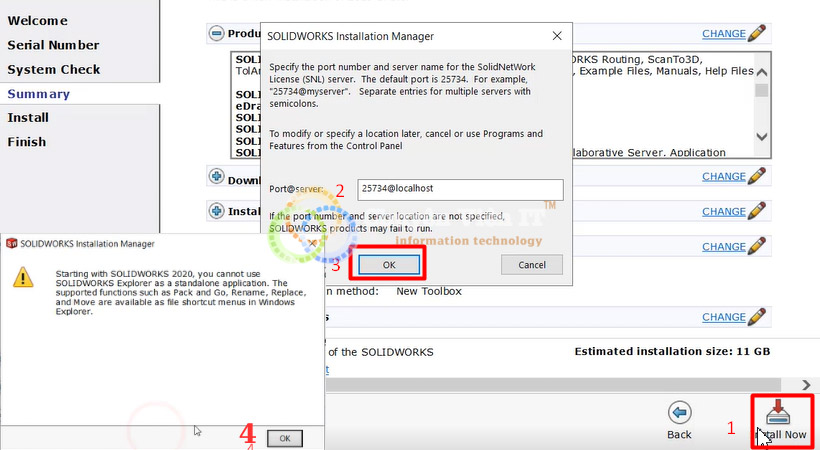820x450 pixels.
Task: Click the Port@server text field
Action: click(460, 188)
